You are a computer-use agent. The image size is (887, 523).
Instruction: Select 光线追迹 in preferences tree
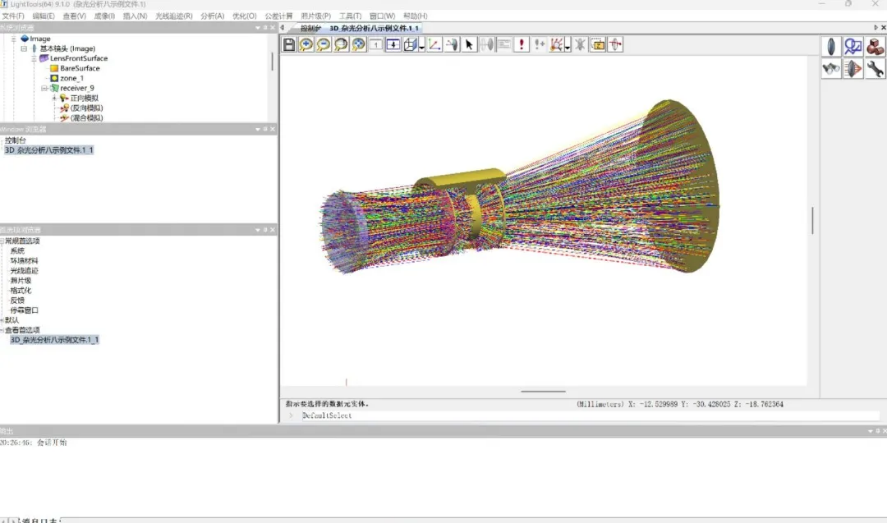[x=24, y=270]
